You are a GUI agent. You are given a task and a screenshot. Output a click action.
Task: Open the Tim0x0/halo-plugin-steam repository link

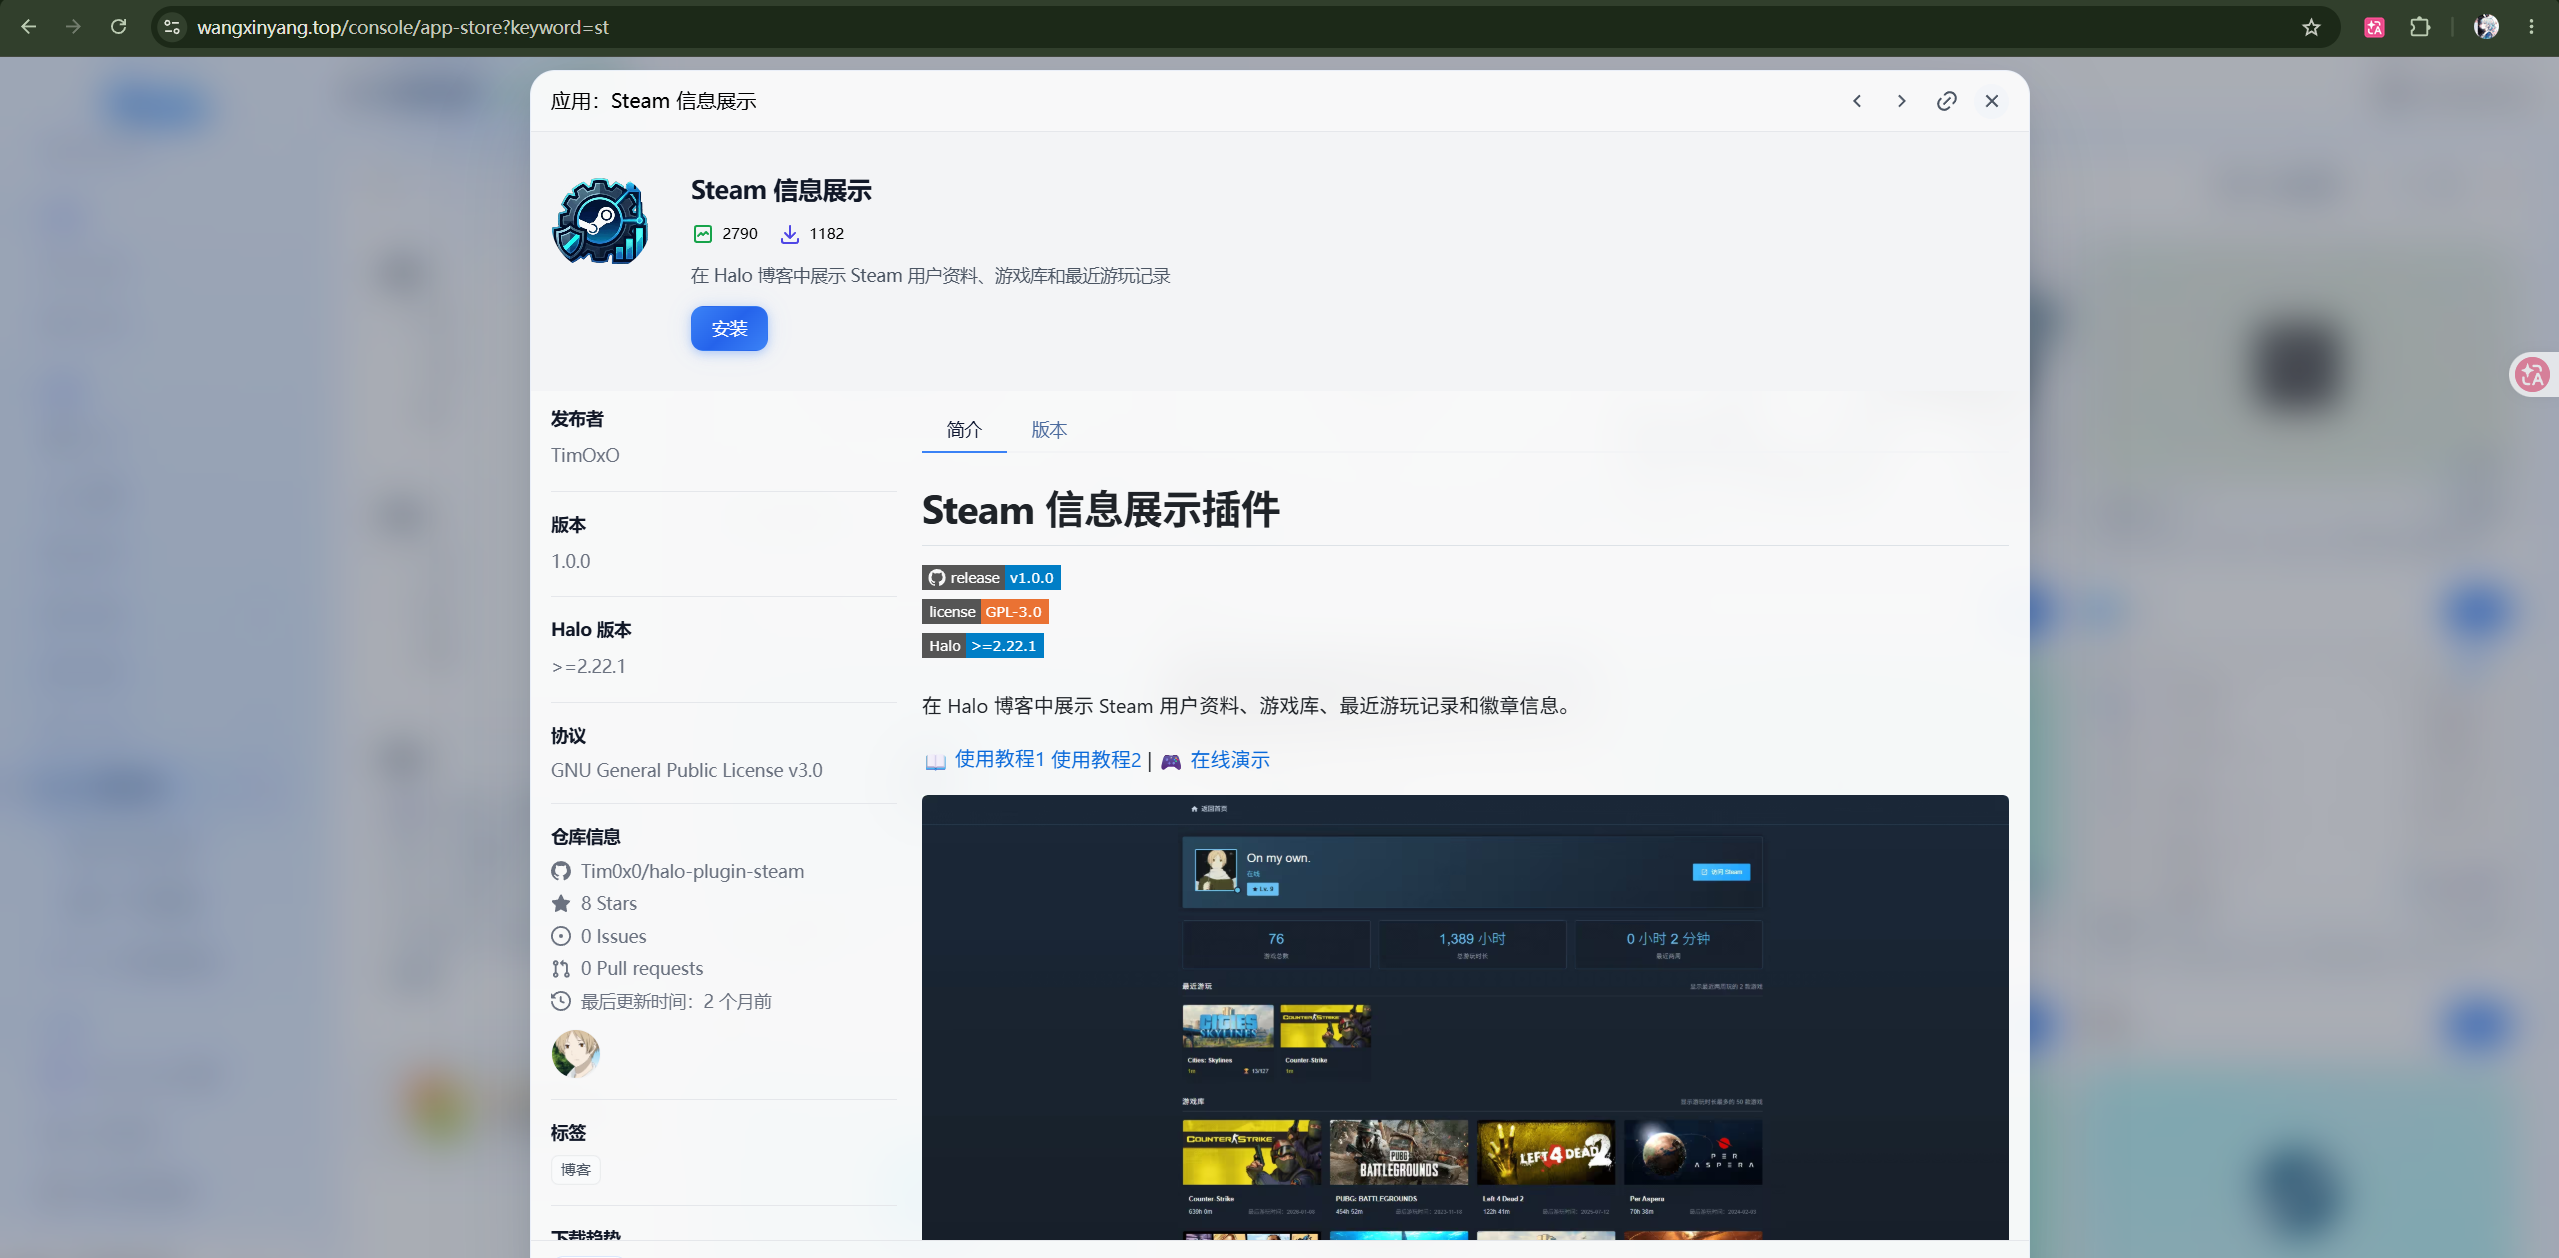click(x=692, y=871)
